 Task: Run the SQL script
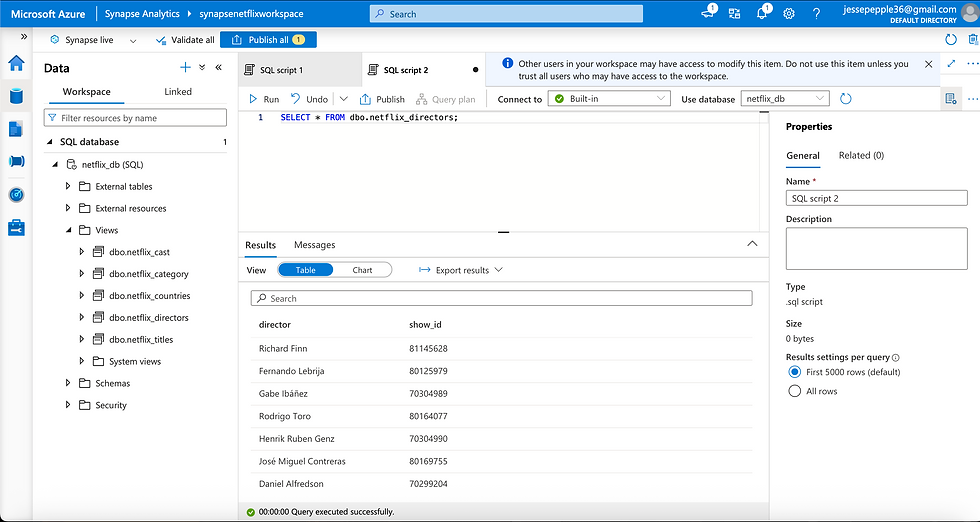264,99
